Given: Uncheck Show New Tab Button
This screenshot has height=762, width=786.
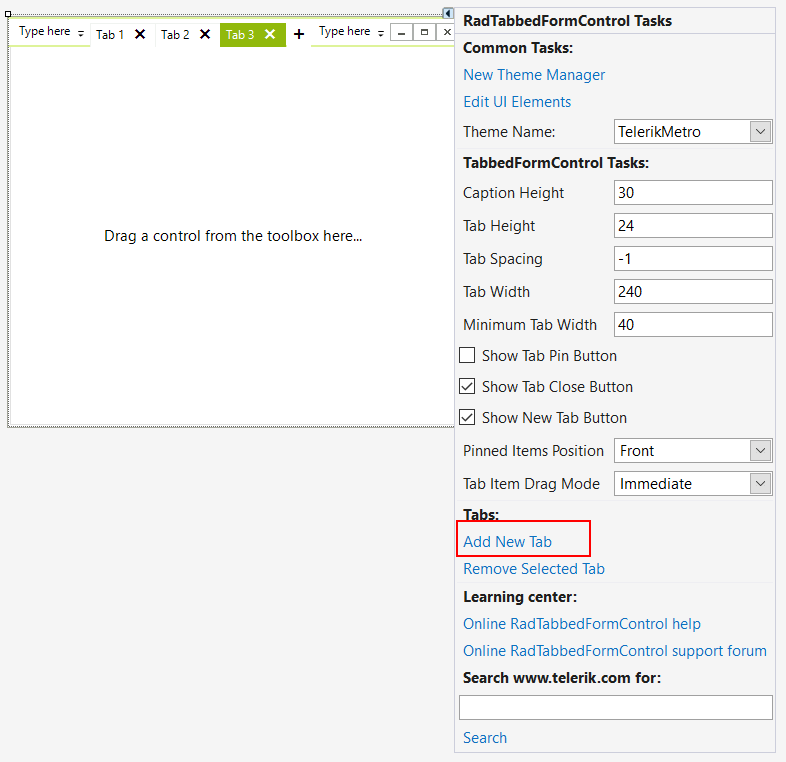Looking at the screenshot, I should 467,418.
